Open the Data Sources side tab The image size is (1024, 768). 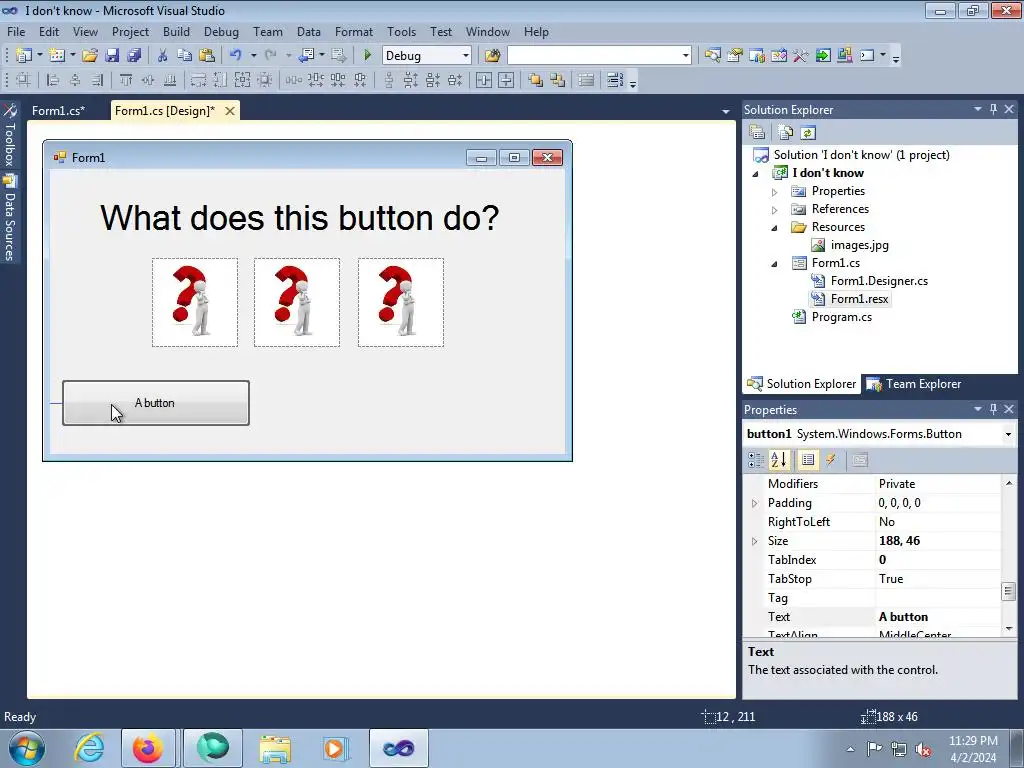[9, 218]
